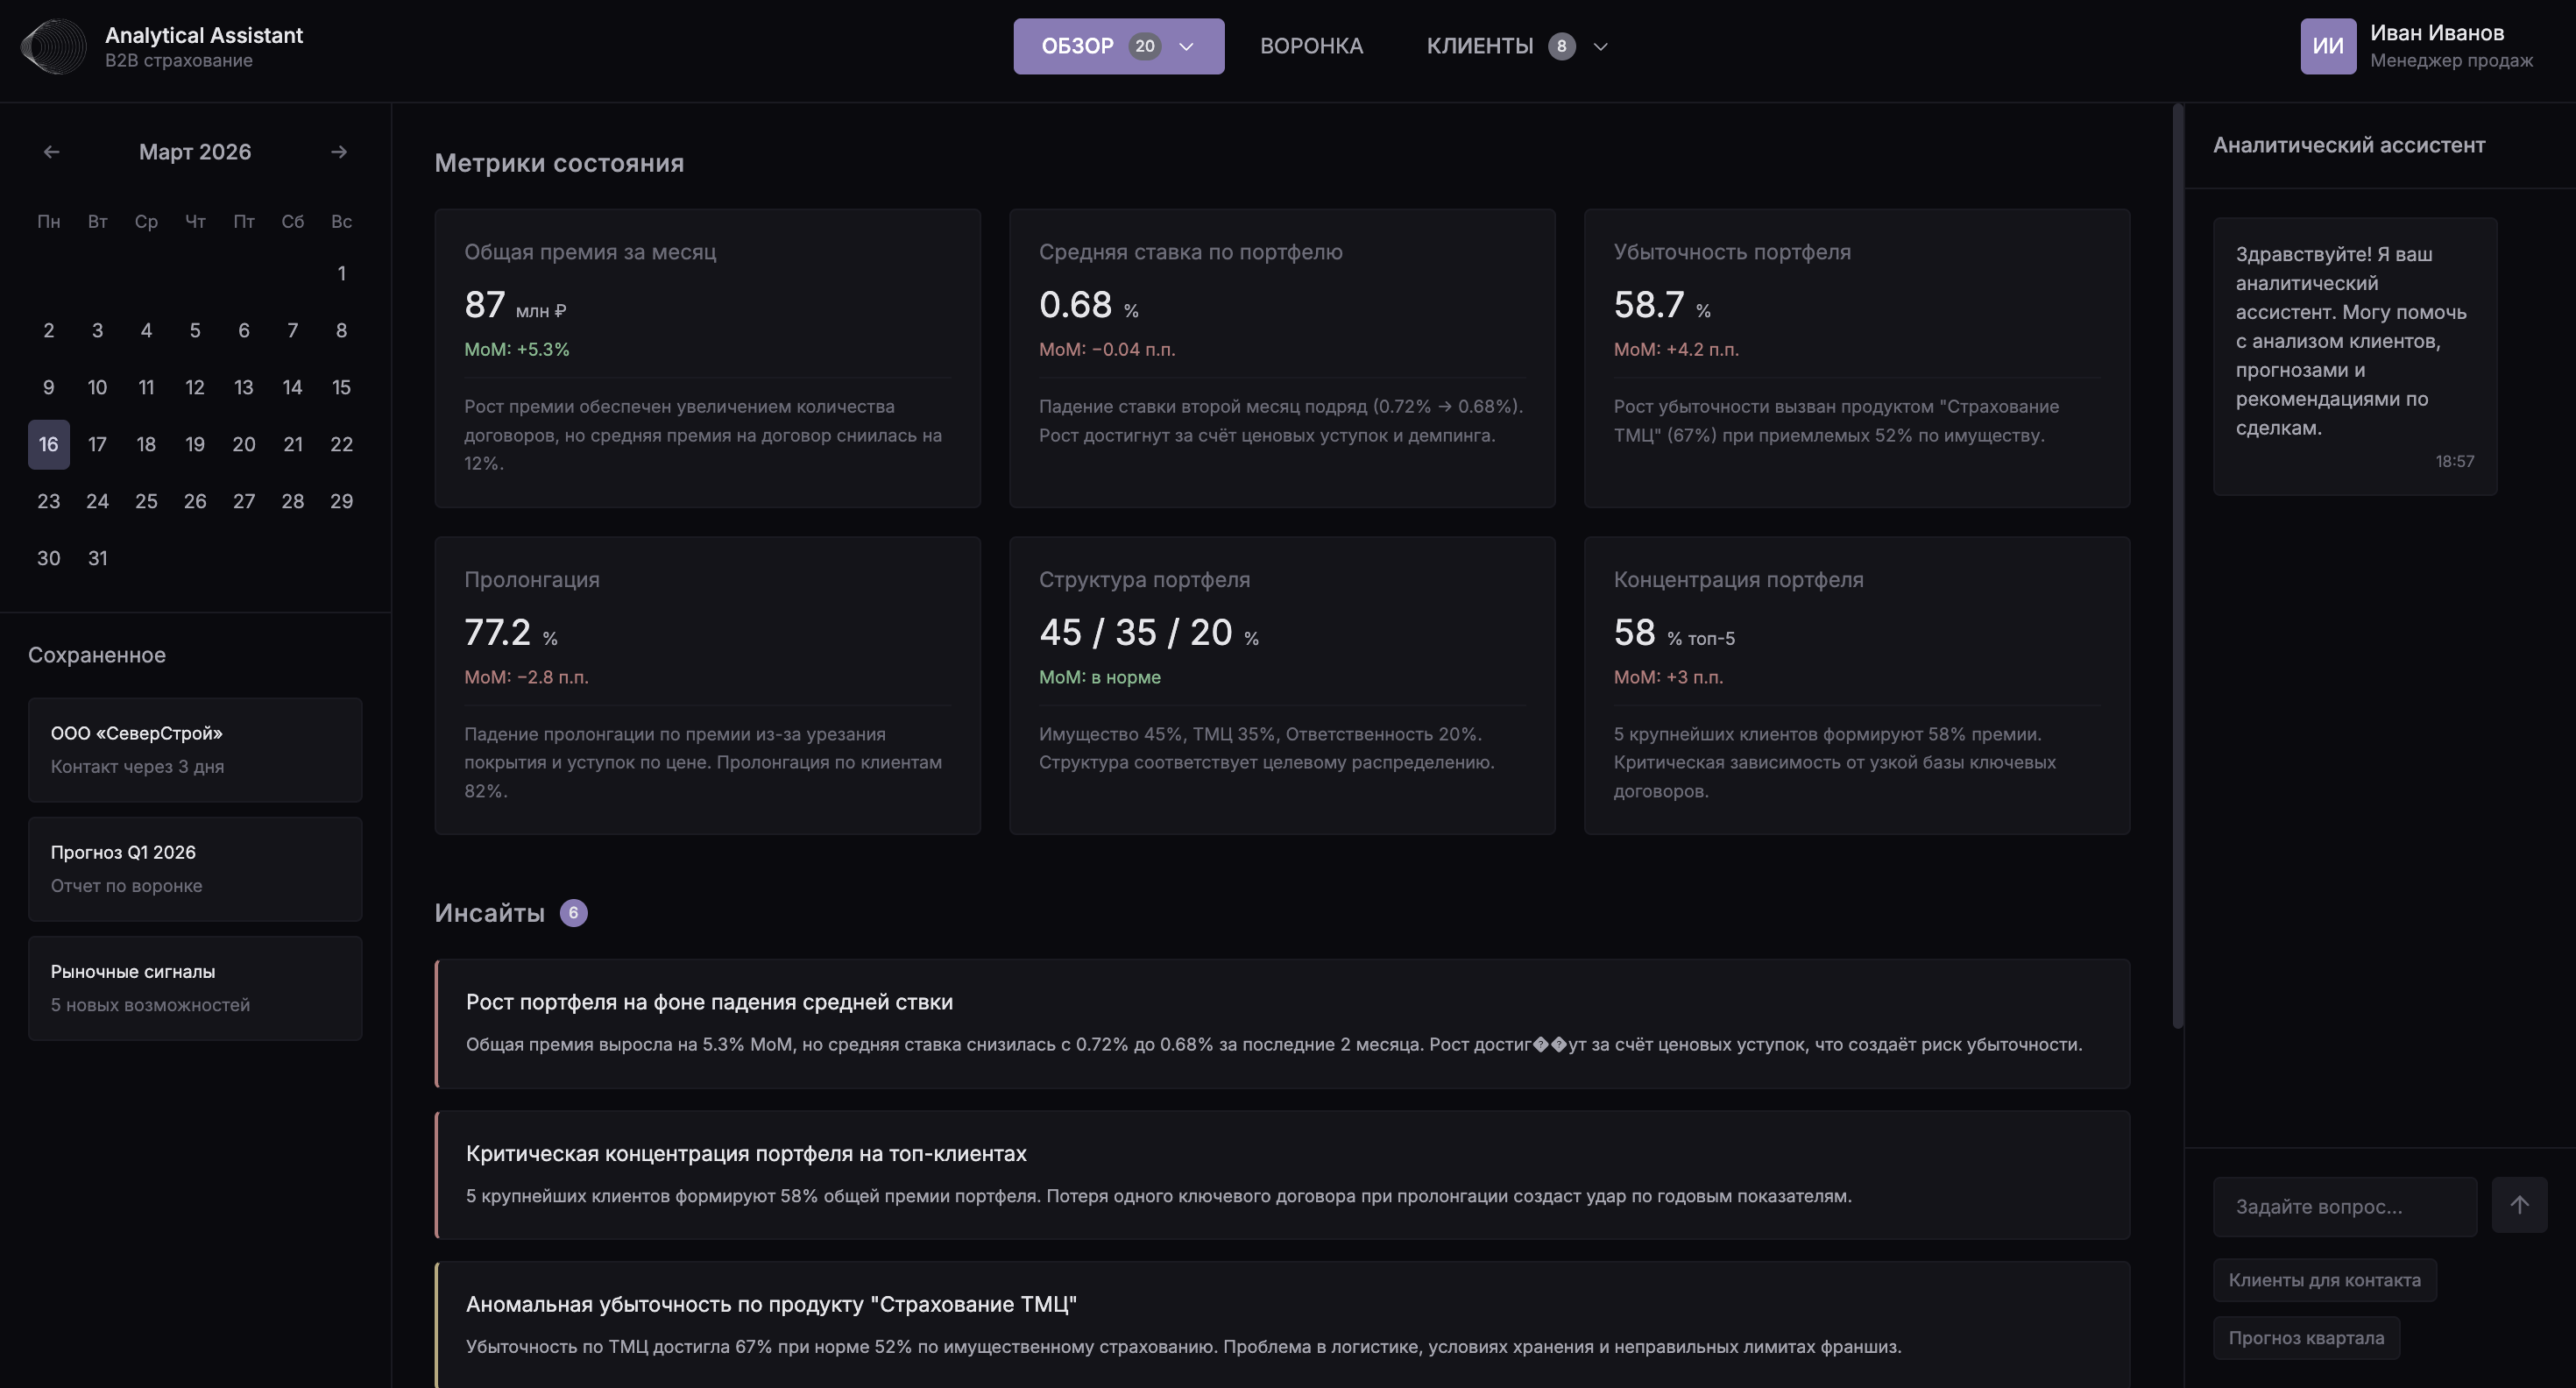The image size is (2576, 1388).
Task: Click the main content vertical scrollbar
Action: tap(2178, 565)
